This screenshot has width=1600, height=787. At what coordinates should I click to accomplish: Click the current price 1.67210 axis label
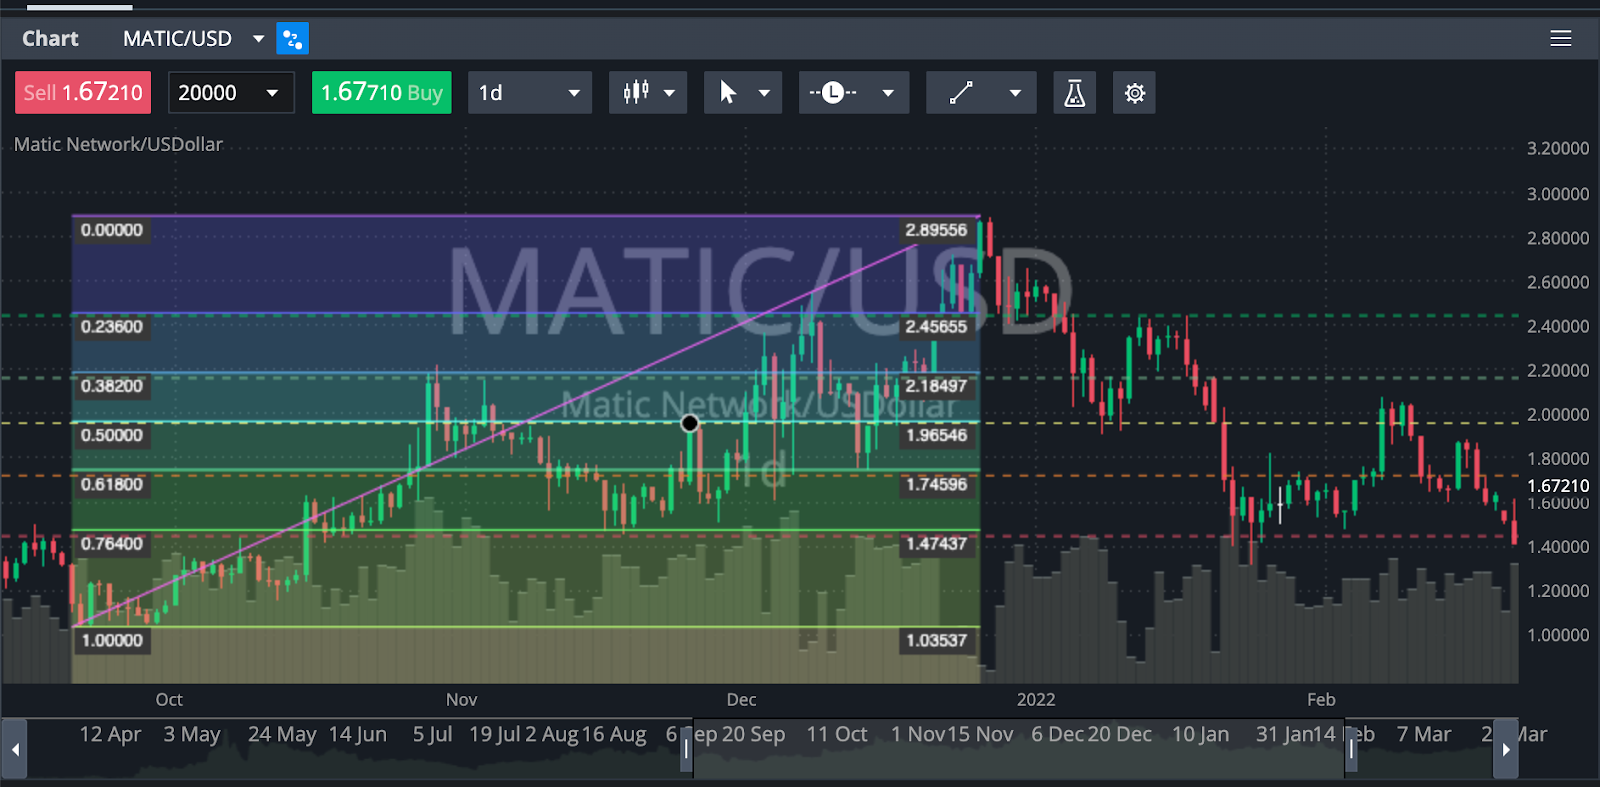coord(1558,486)
